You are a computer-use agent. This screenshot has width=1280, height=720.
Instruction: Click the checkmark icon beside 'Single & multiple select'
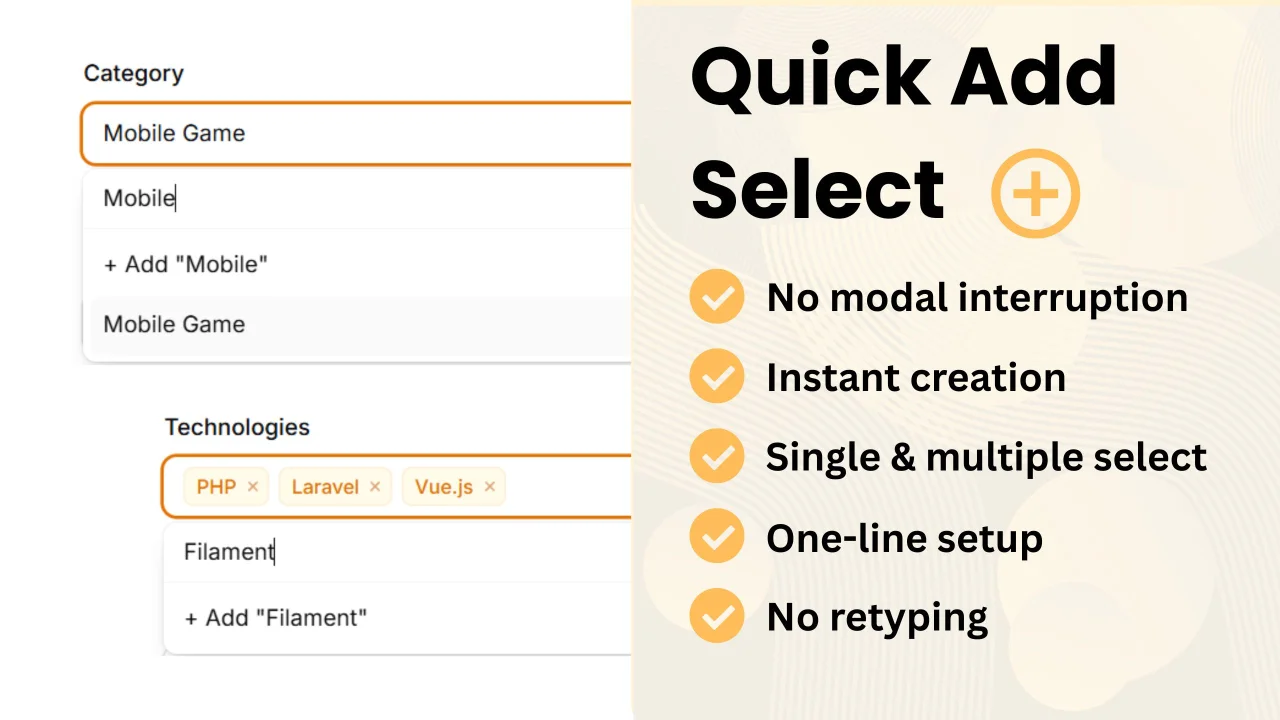[x=717, y=456]
